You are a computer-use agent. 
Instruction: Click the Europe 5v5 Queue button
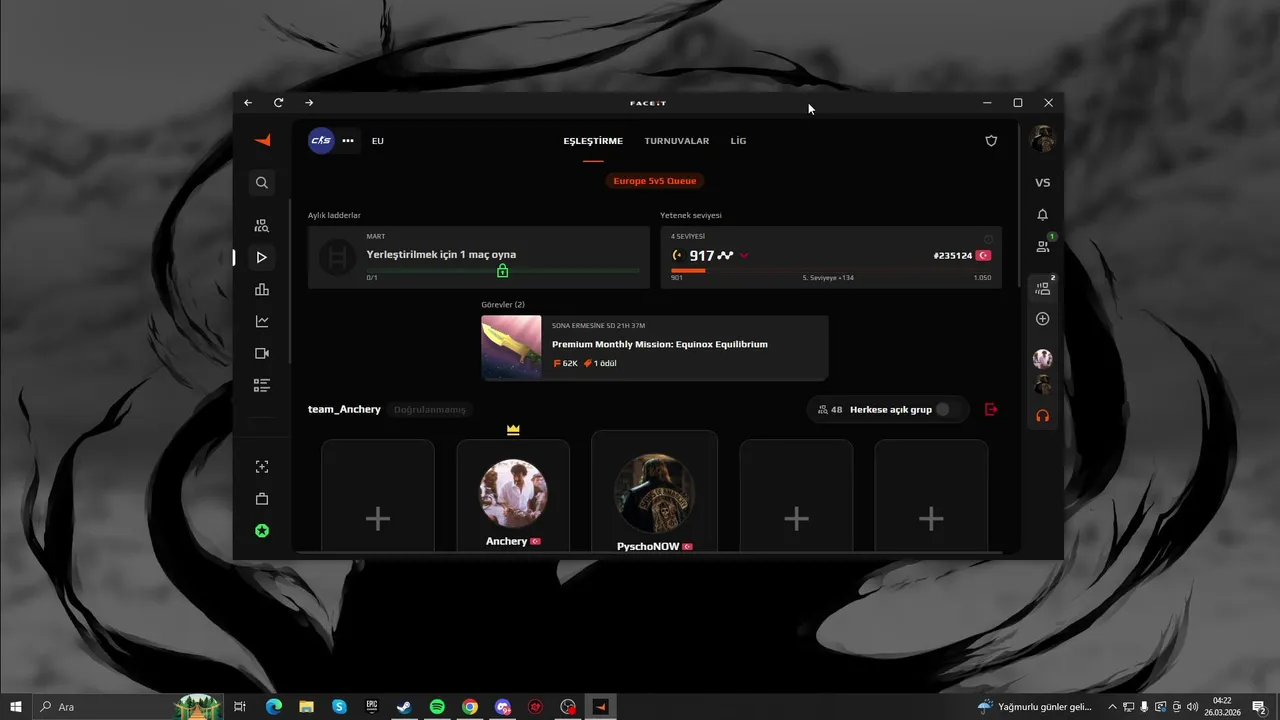(x=656, y=181)
